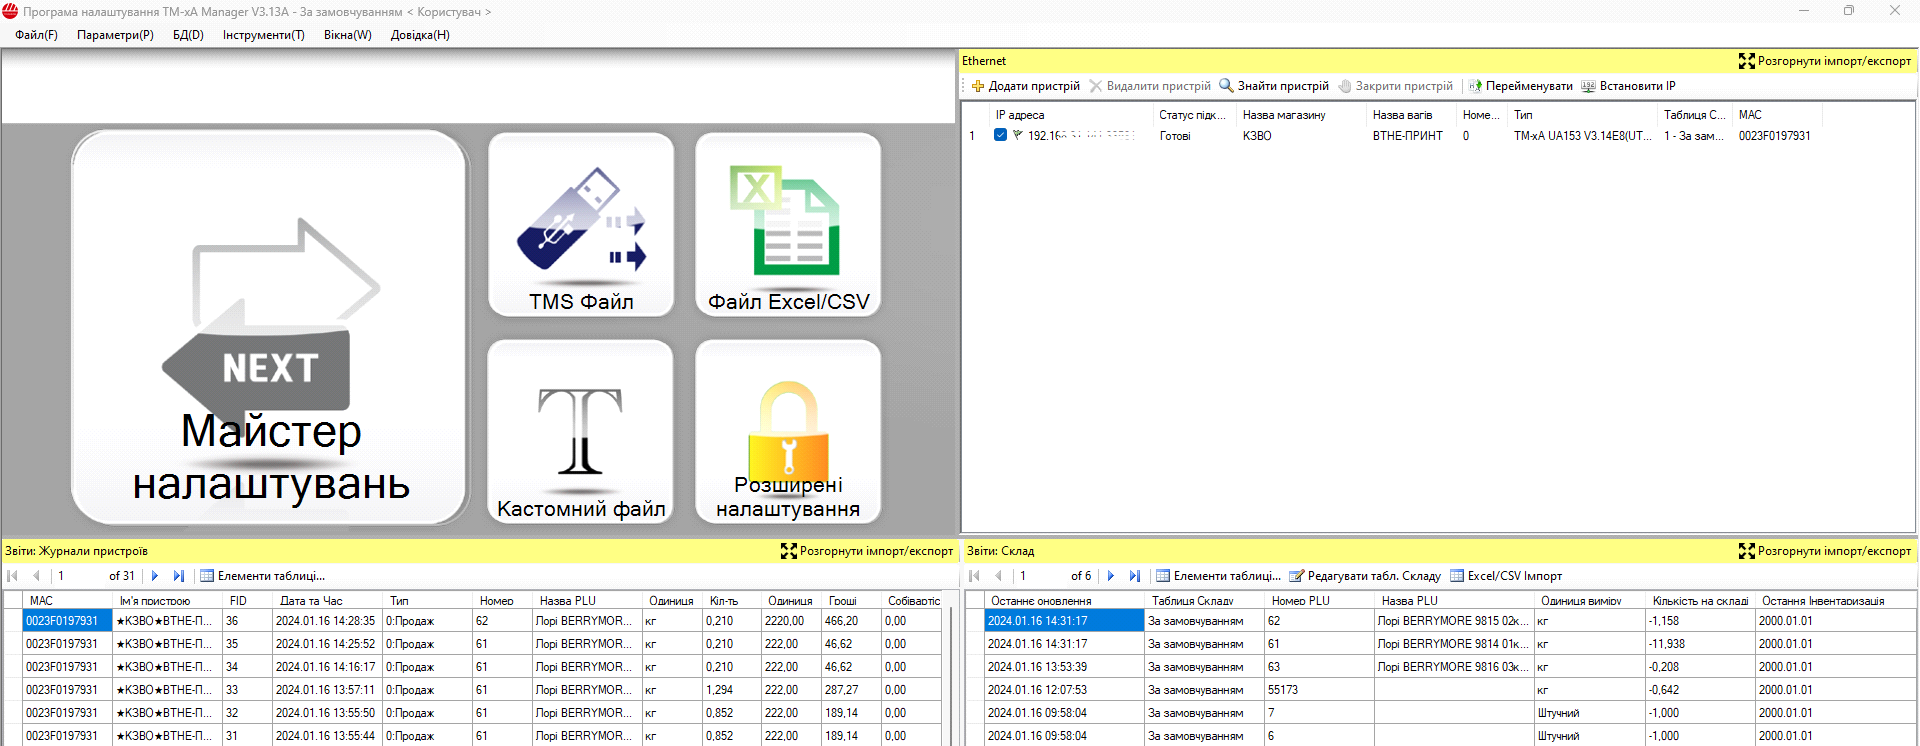Image resolution: width=1920 pixels, height=746 pixels.
Task: Uncheck the device row 192.168 checkbox
Action: pos(1000,135)
